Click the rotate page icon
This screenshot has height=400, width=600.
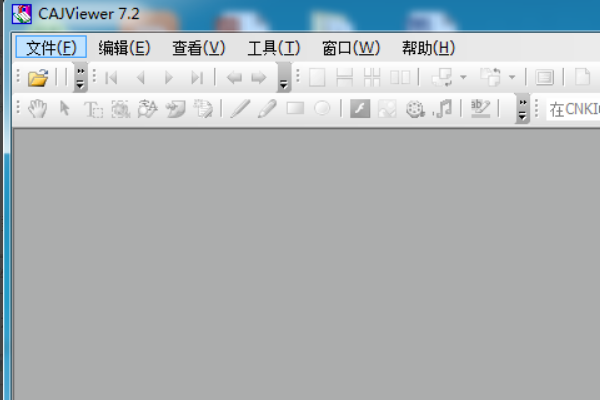point(491,78)
